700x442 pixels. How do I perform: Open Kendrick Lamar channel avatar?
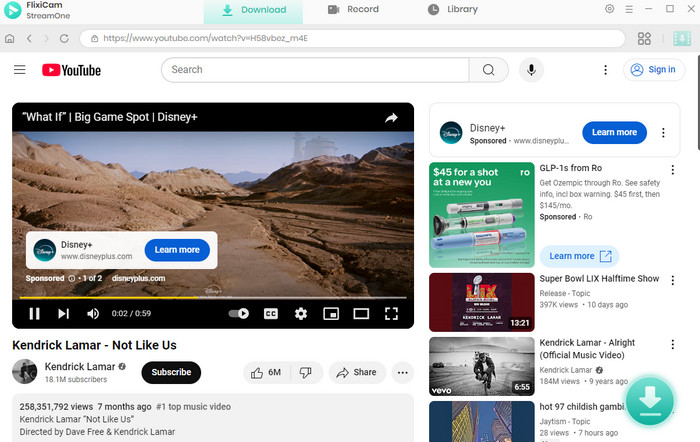click(25, 371)
